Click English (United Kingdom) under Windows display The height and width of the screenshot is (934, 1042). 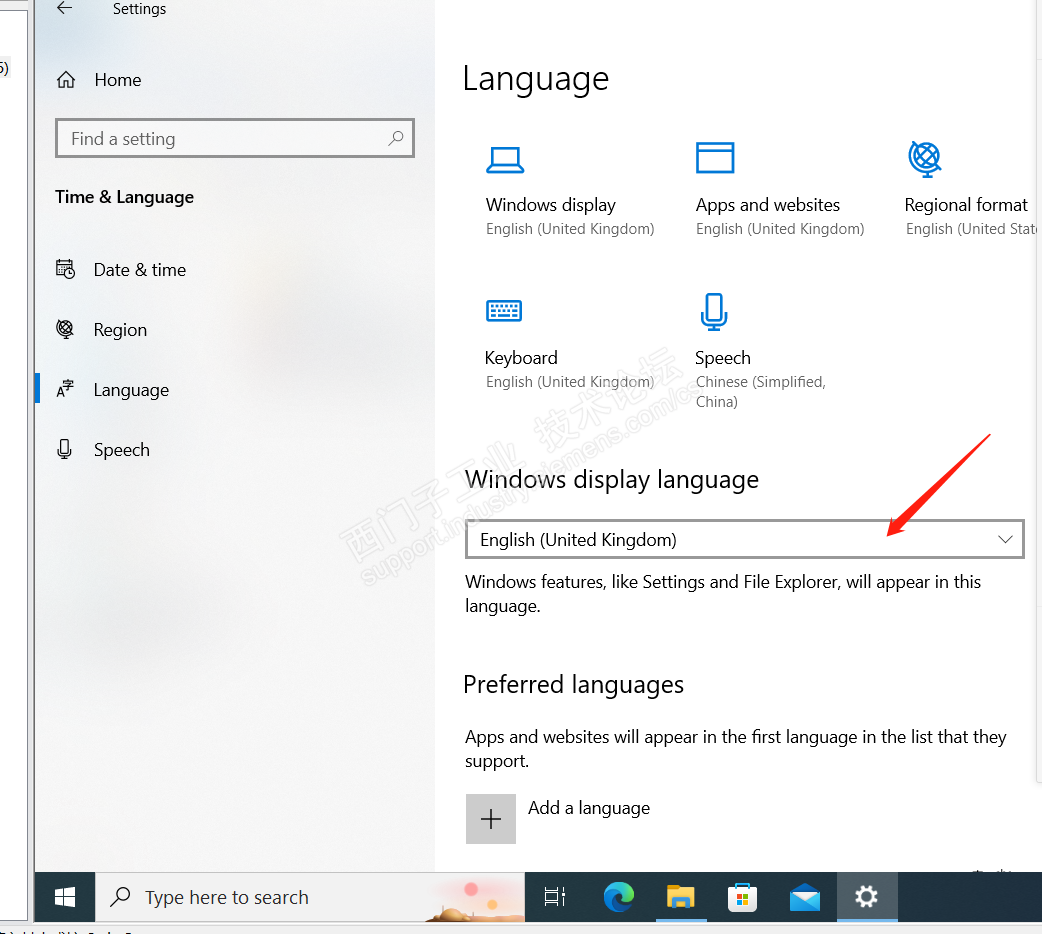click(570, 229)
